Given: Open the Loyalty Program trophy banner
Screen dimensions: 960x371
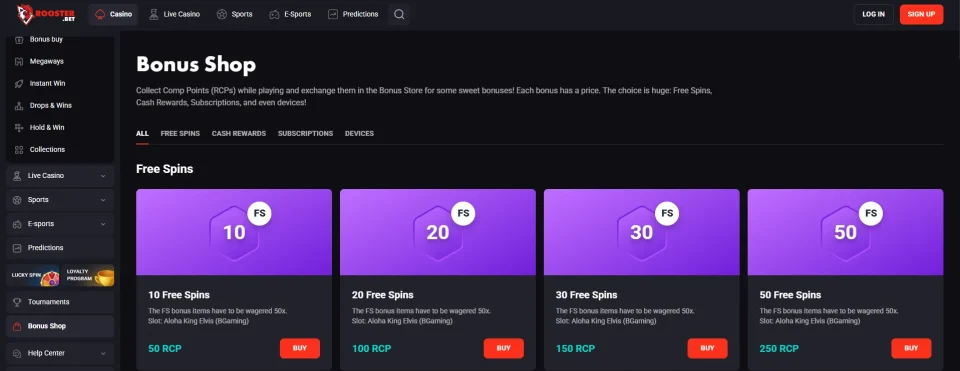Looking at the screenshot, I should tap(88, 275).
